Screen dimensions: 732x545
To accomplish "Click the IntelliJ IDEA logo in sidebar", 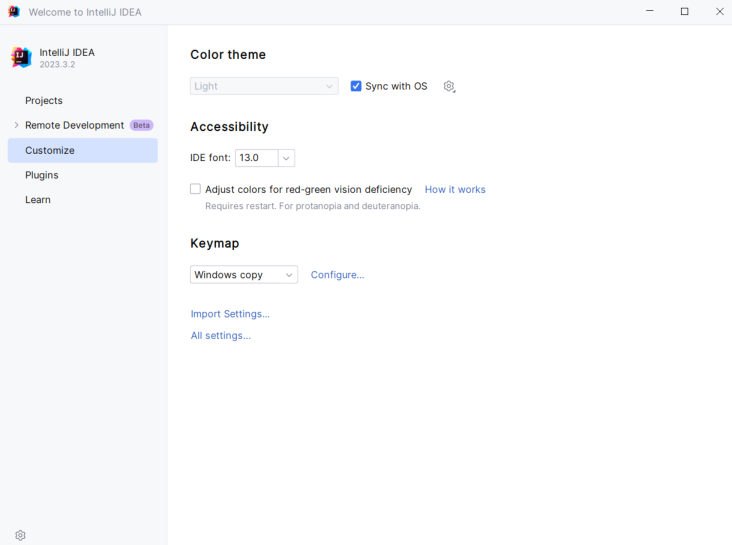I will [21, 57].
